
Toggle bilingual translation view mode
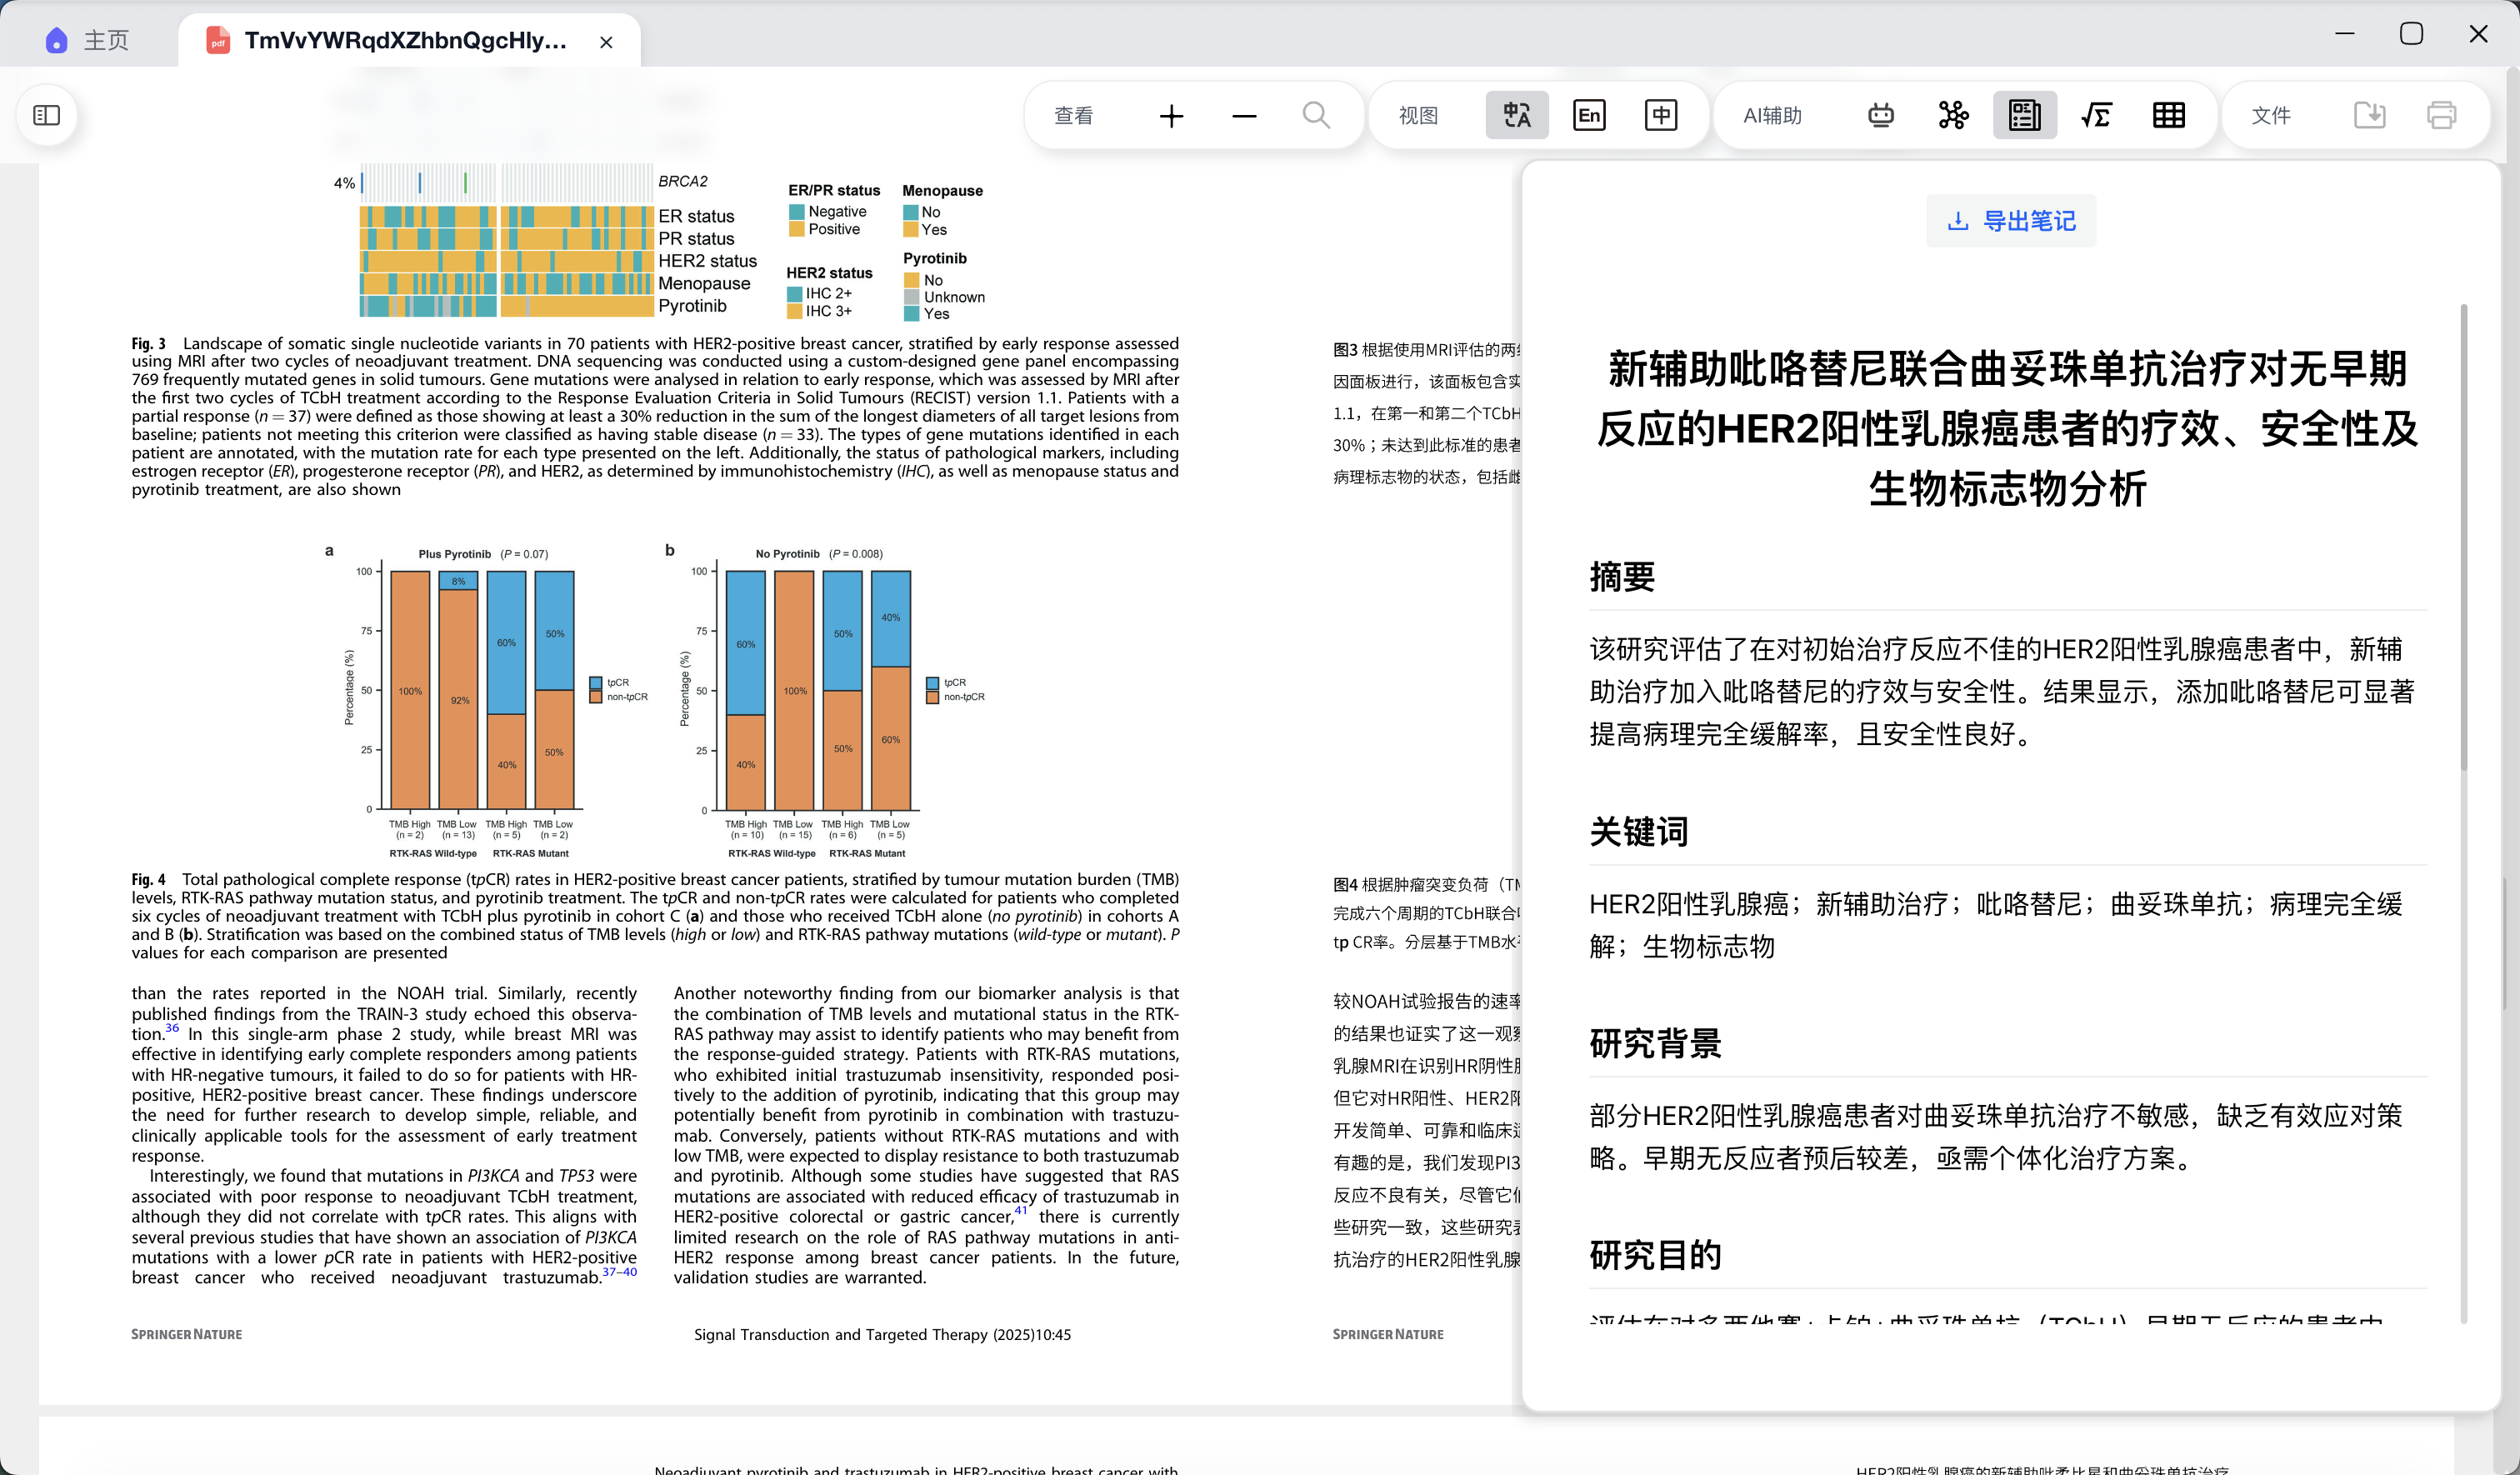coord(1516,116)
